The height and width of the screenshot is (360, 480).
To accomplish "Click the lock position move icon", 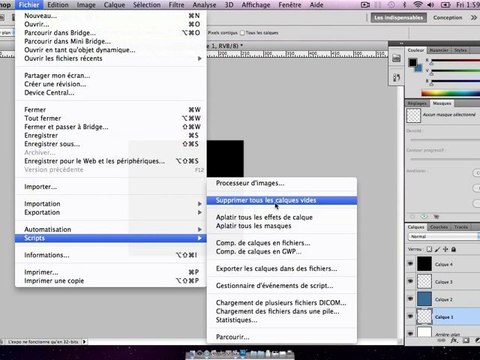I will pos(446,249).
